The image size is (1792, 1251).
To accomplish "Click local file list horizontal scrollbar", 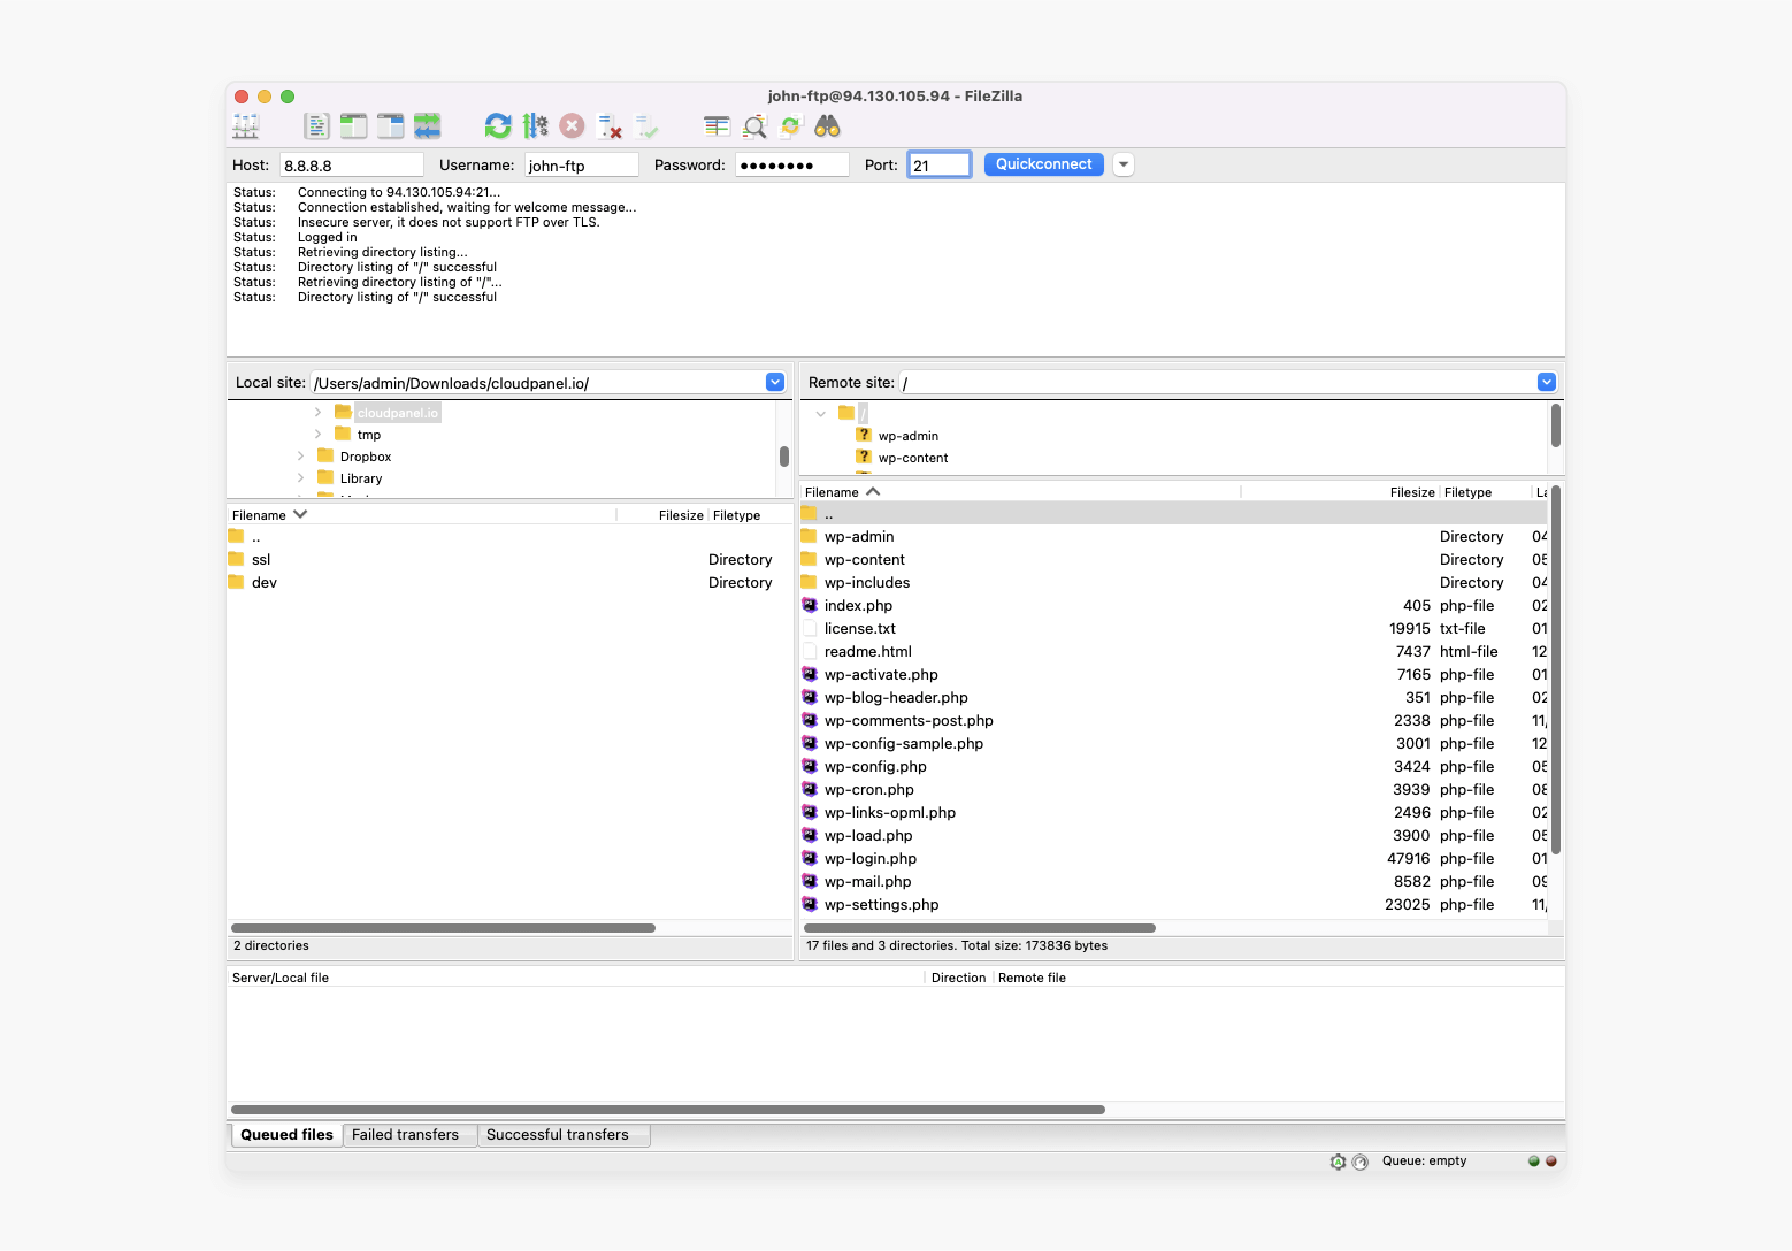I will [443, 928].
